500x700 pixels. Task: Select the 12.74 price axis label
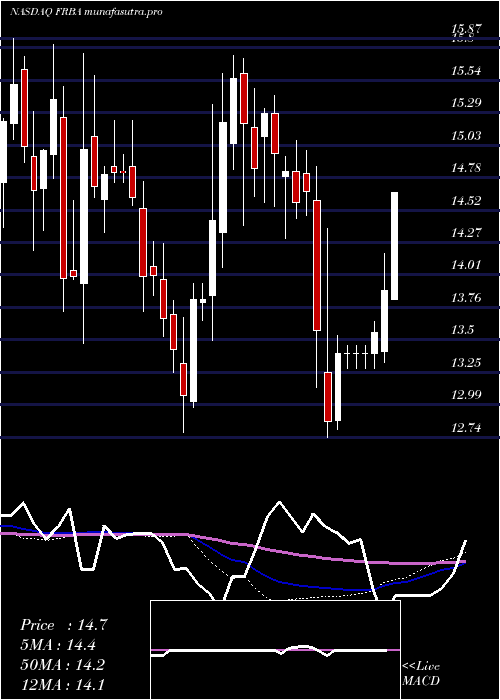tap(466, 428)
